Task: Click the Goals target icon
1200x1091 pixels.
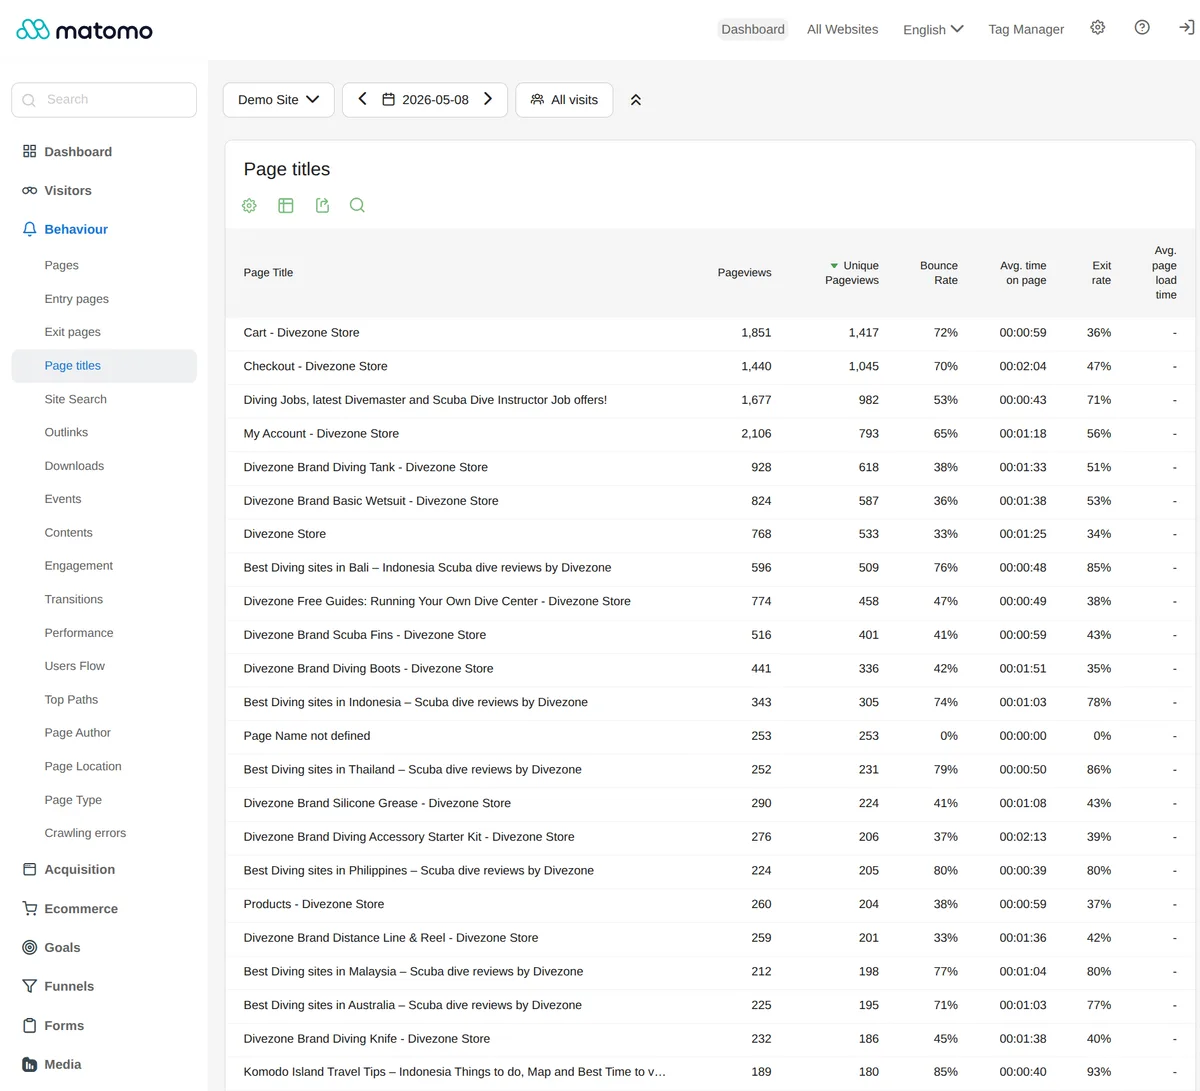Action: (29, 947)
